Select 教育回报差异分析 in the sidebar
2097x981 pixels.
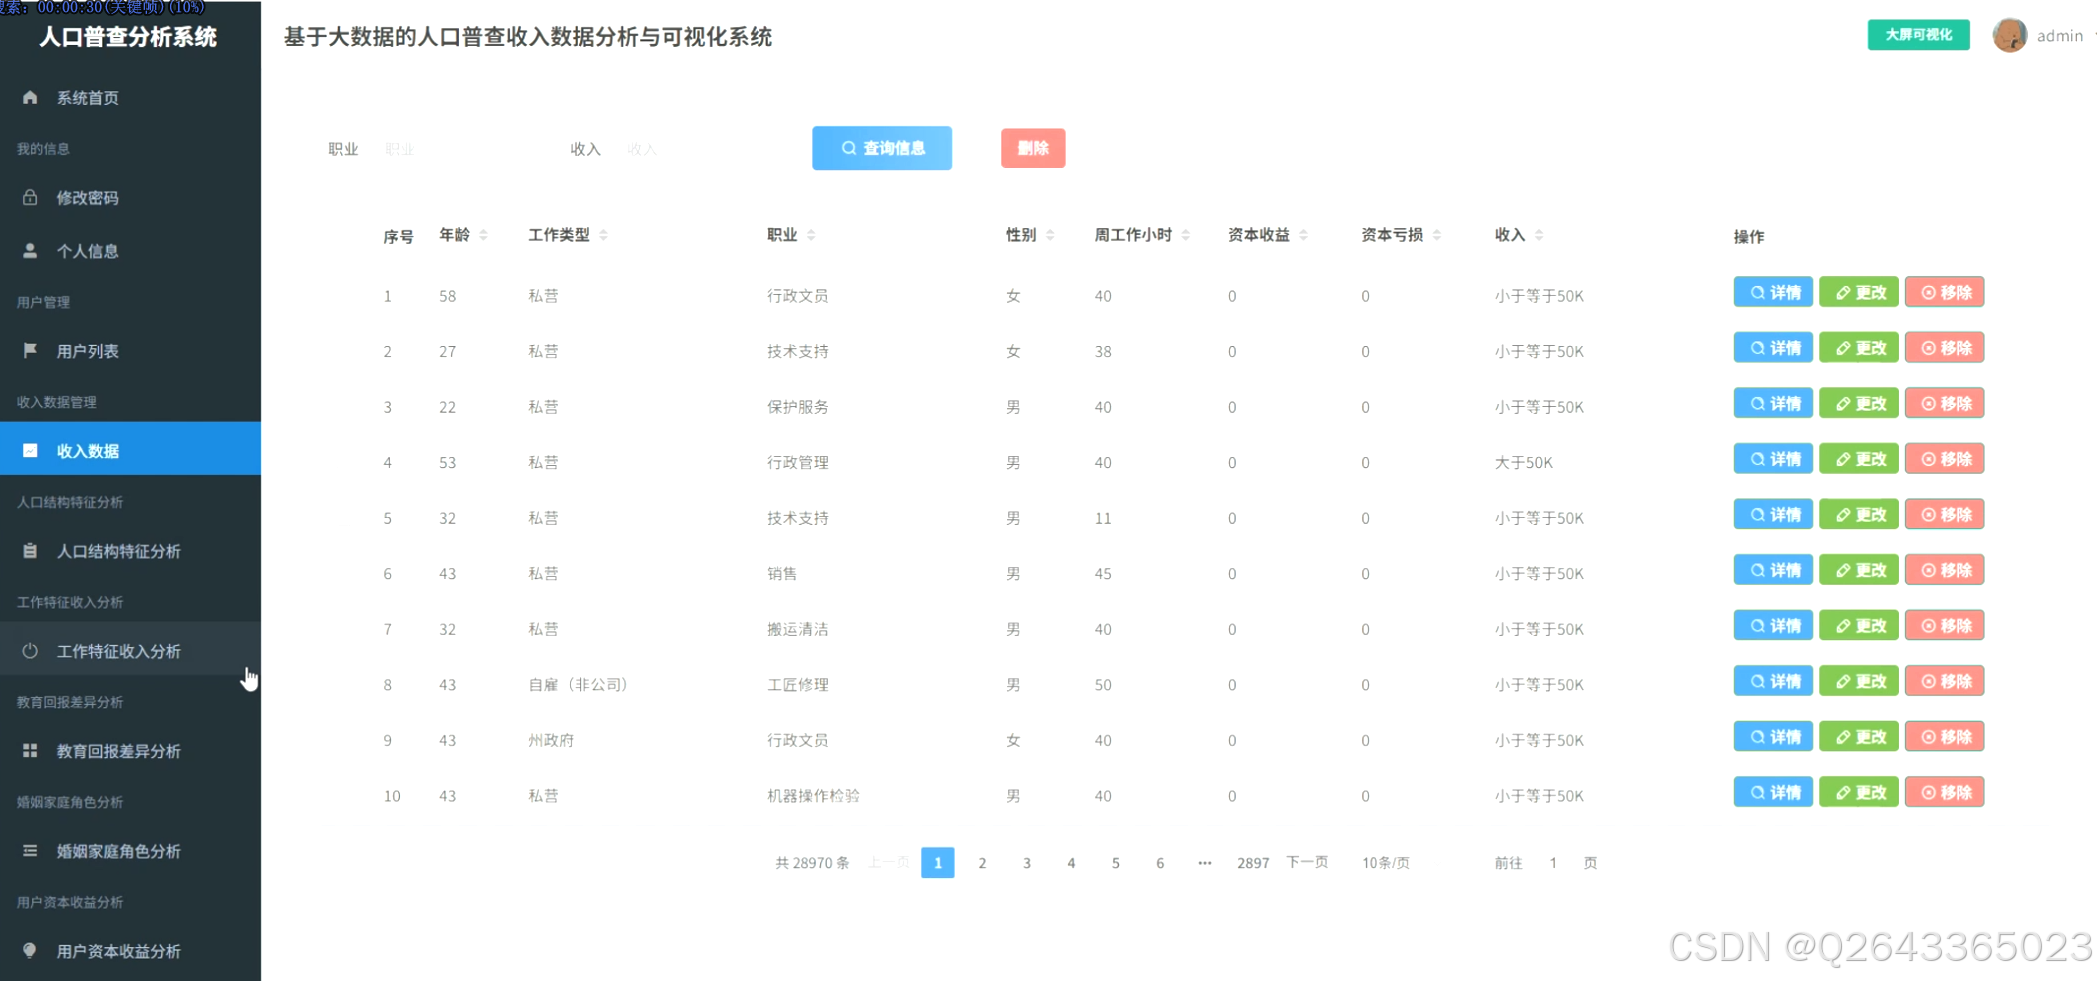click(130, 750)
